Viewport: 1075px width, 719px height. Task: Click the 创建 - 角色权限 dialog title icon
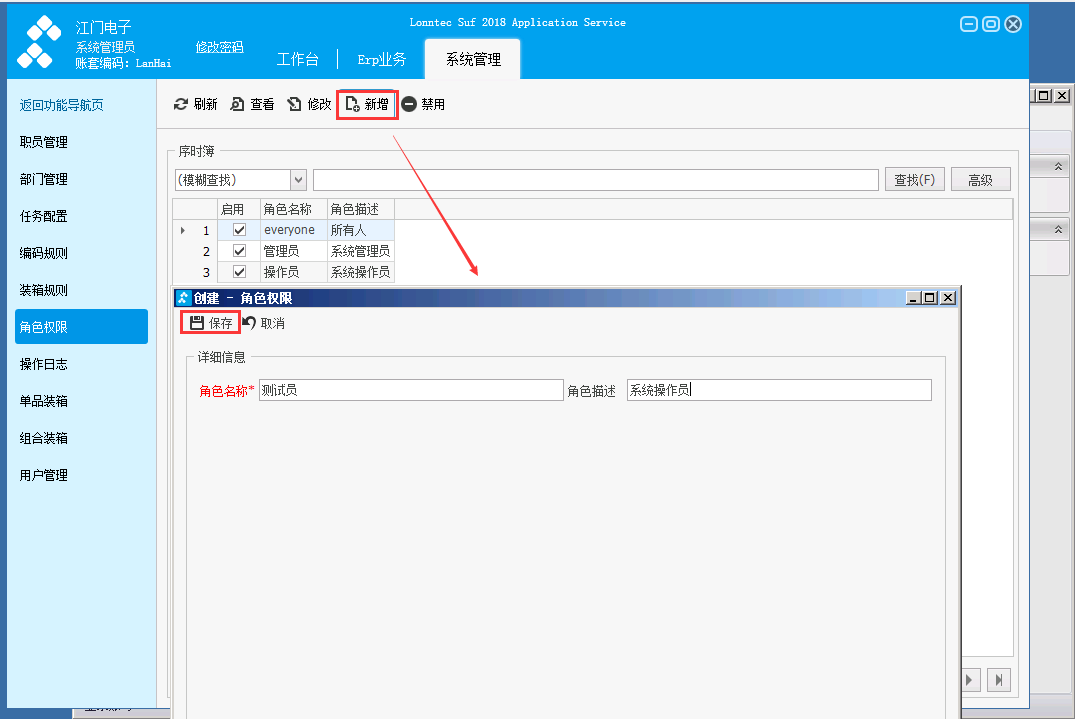tap(182, 298)
